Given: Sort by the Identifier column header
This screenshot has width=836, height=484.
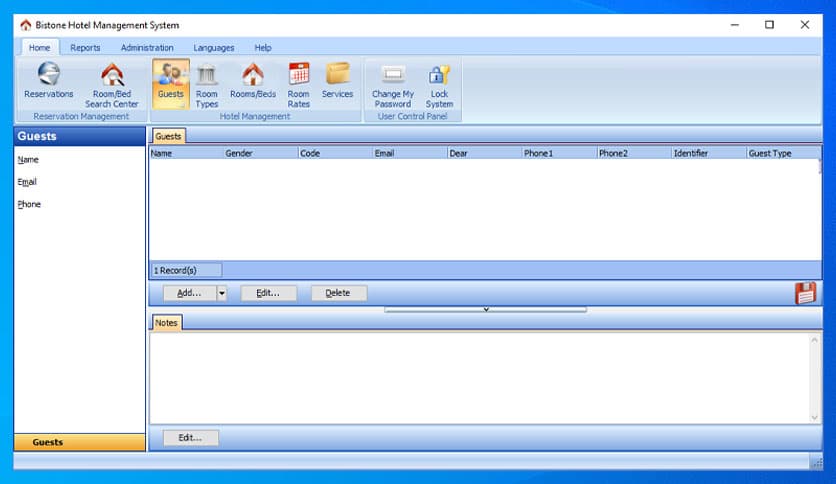Looking at the screenshot, I should (709, 153).
